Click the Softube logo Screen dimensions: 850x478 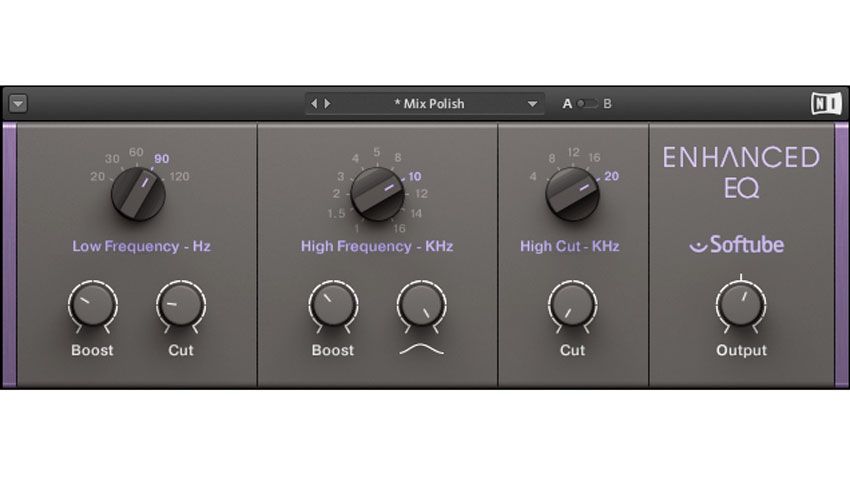click(737, 245)
